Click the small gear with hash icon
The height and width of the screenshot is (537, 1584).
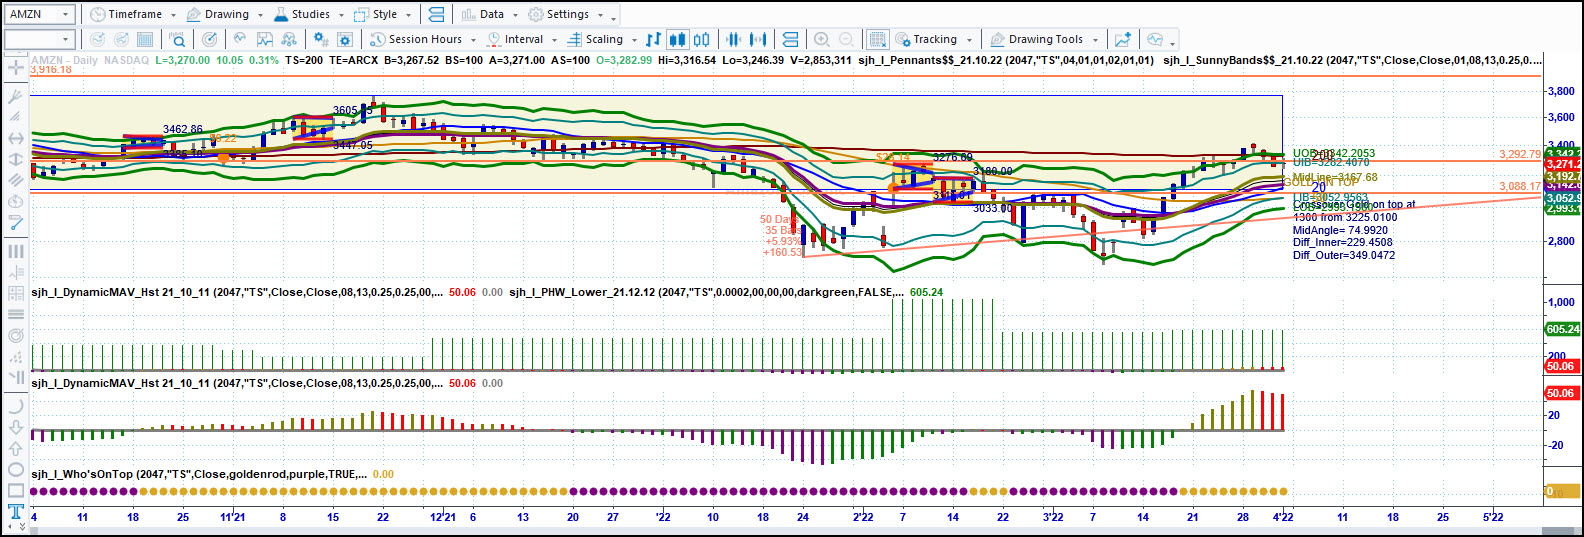(x=321, y=39)
